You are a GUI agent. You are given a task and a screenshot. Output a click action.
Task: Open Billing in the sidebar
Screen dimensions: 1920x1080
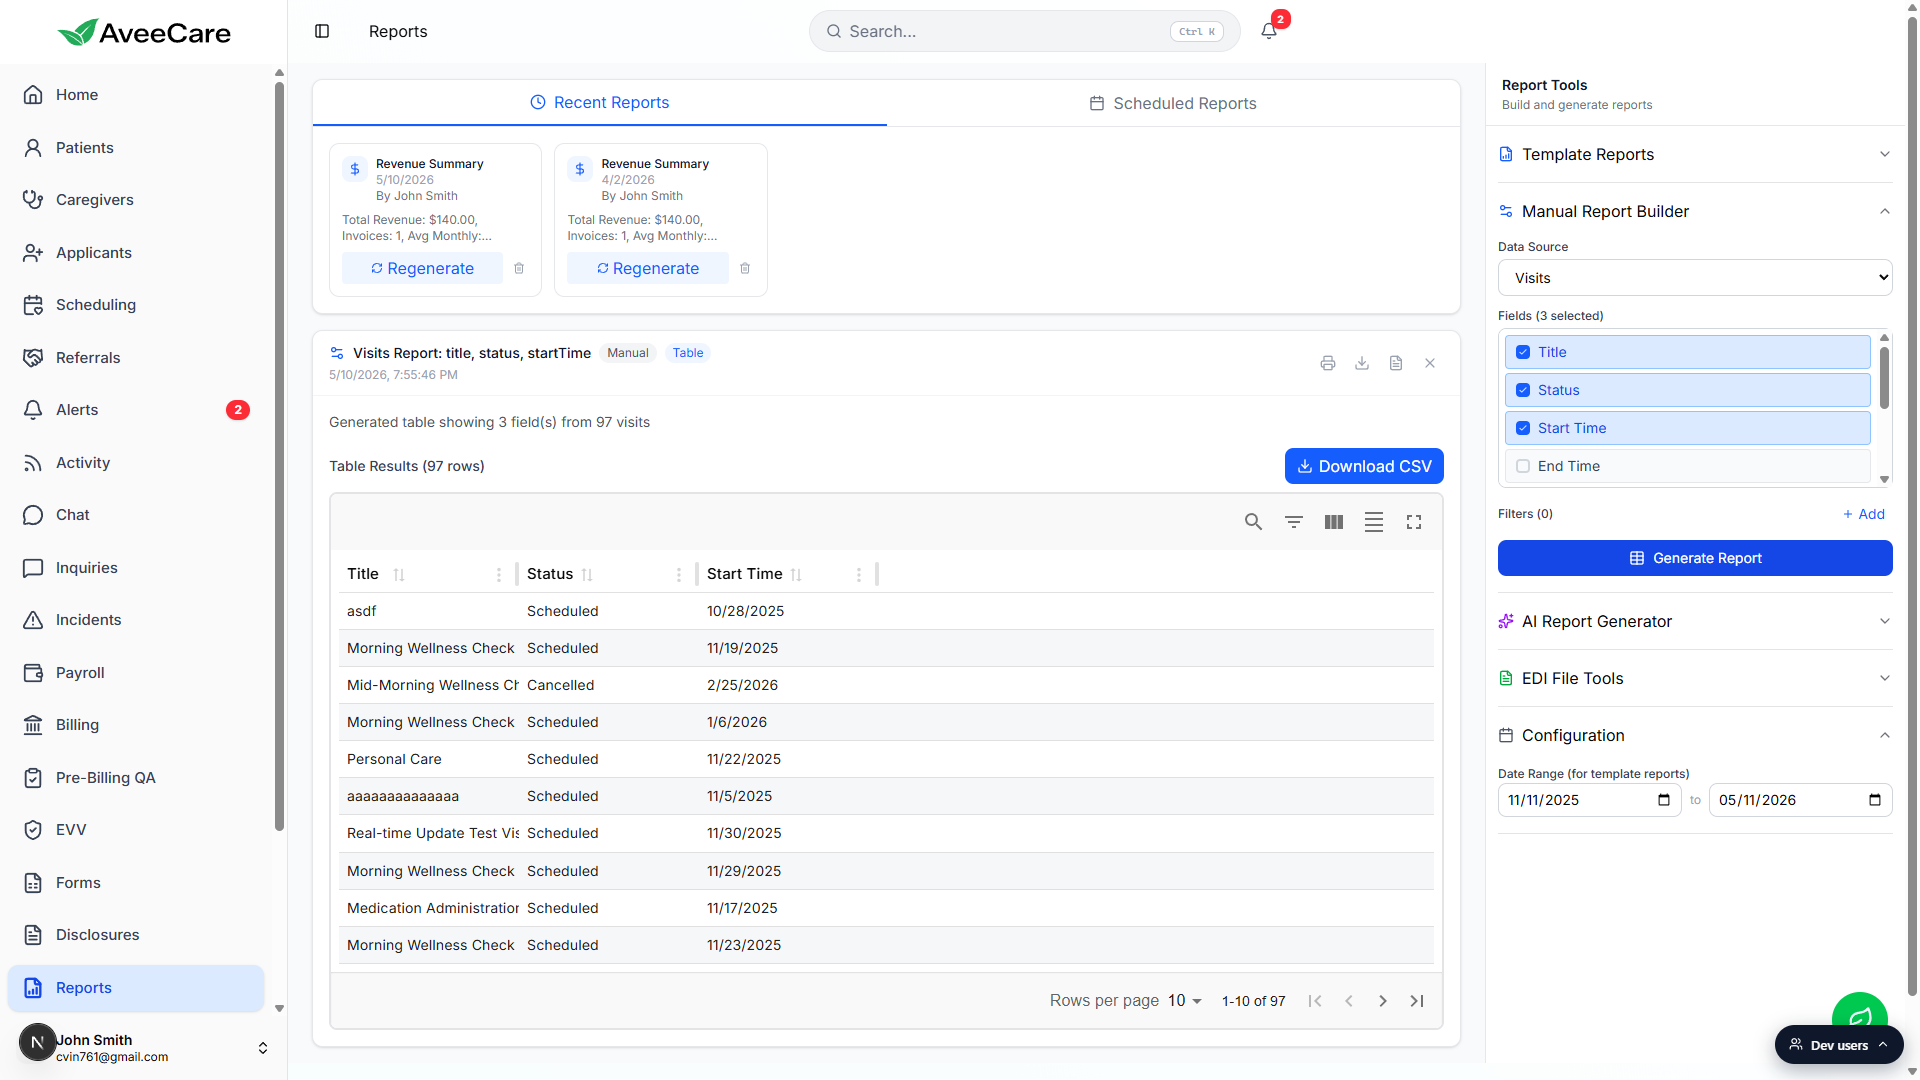136,725
